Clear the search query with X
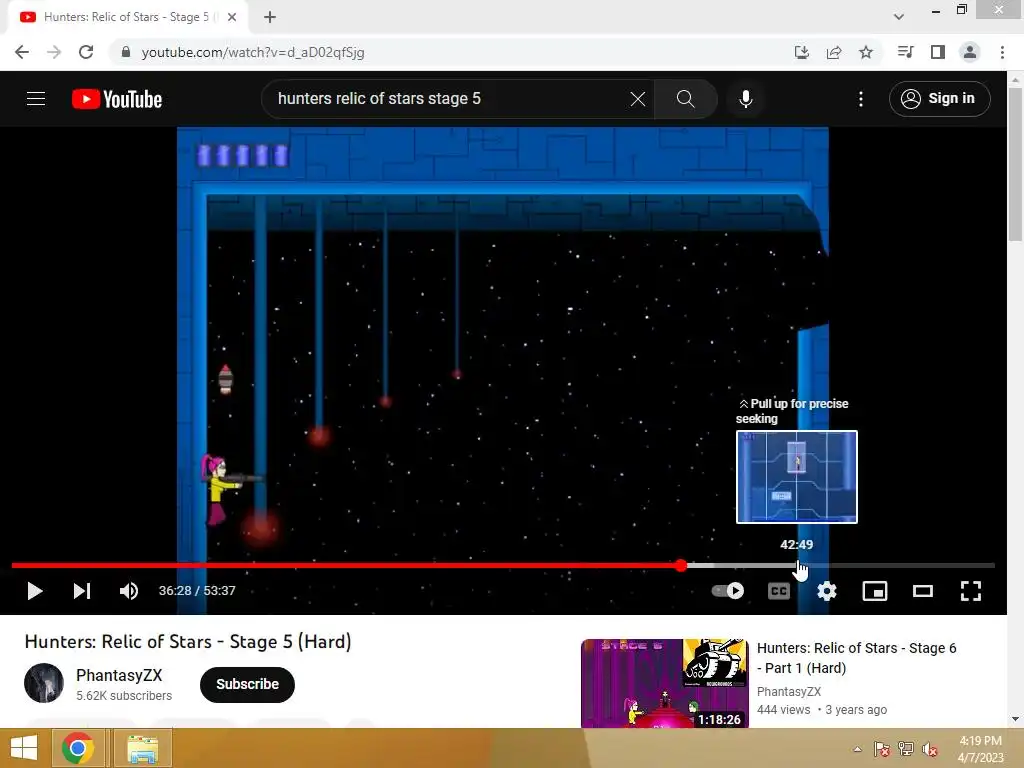The image size is (1024, 768). tap(637, 99)
